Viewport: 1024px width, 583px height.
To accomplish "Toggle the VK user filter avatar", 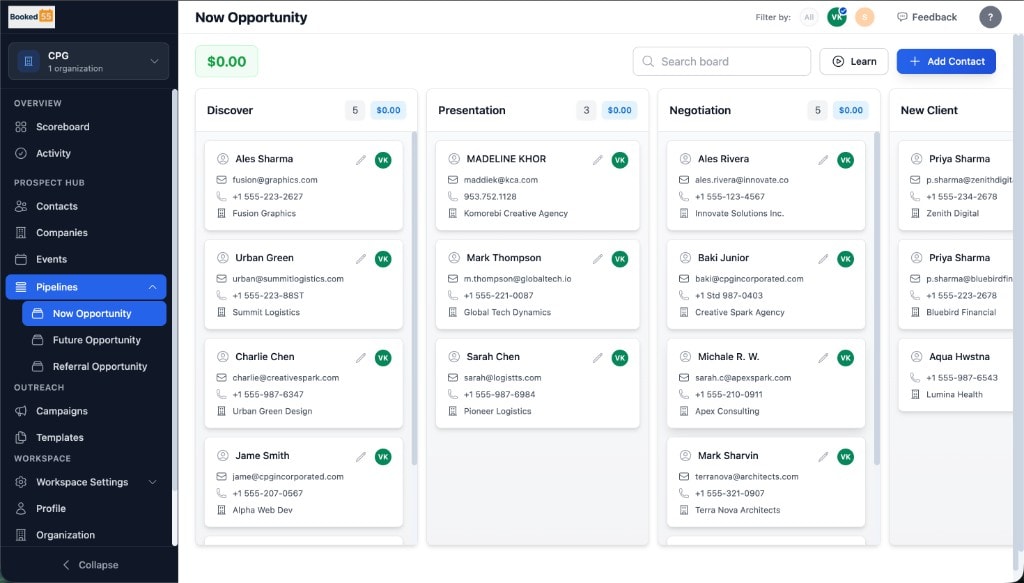I will (x=837, y=17).
